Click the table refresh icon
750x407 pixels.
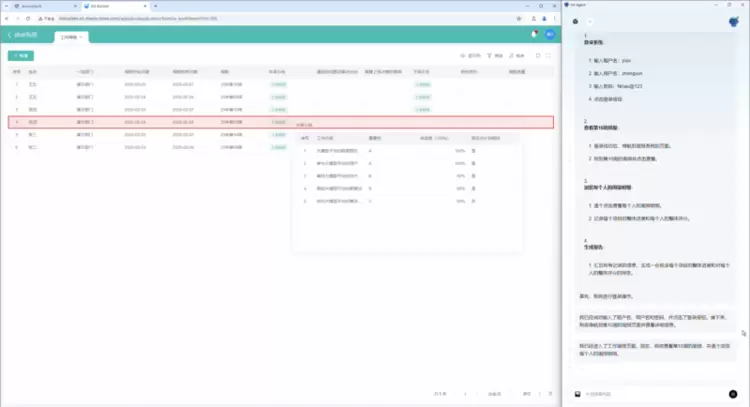point(538,56)
